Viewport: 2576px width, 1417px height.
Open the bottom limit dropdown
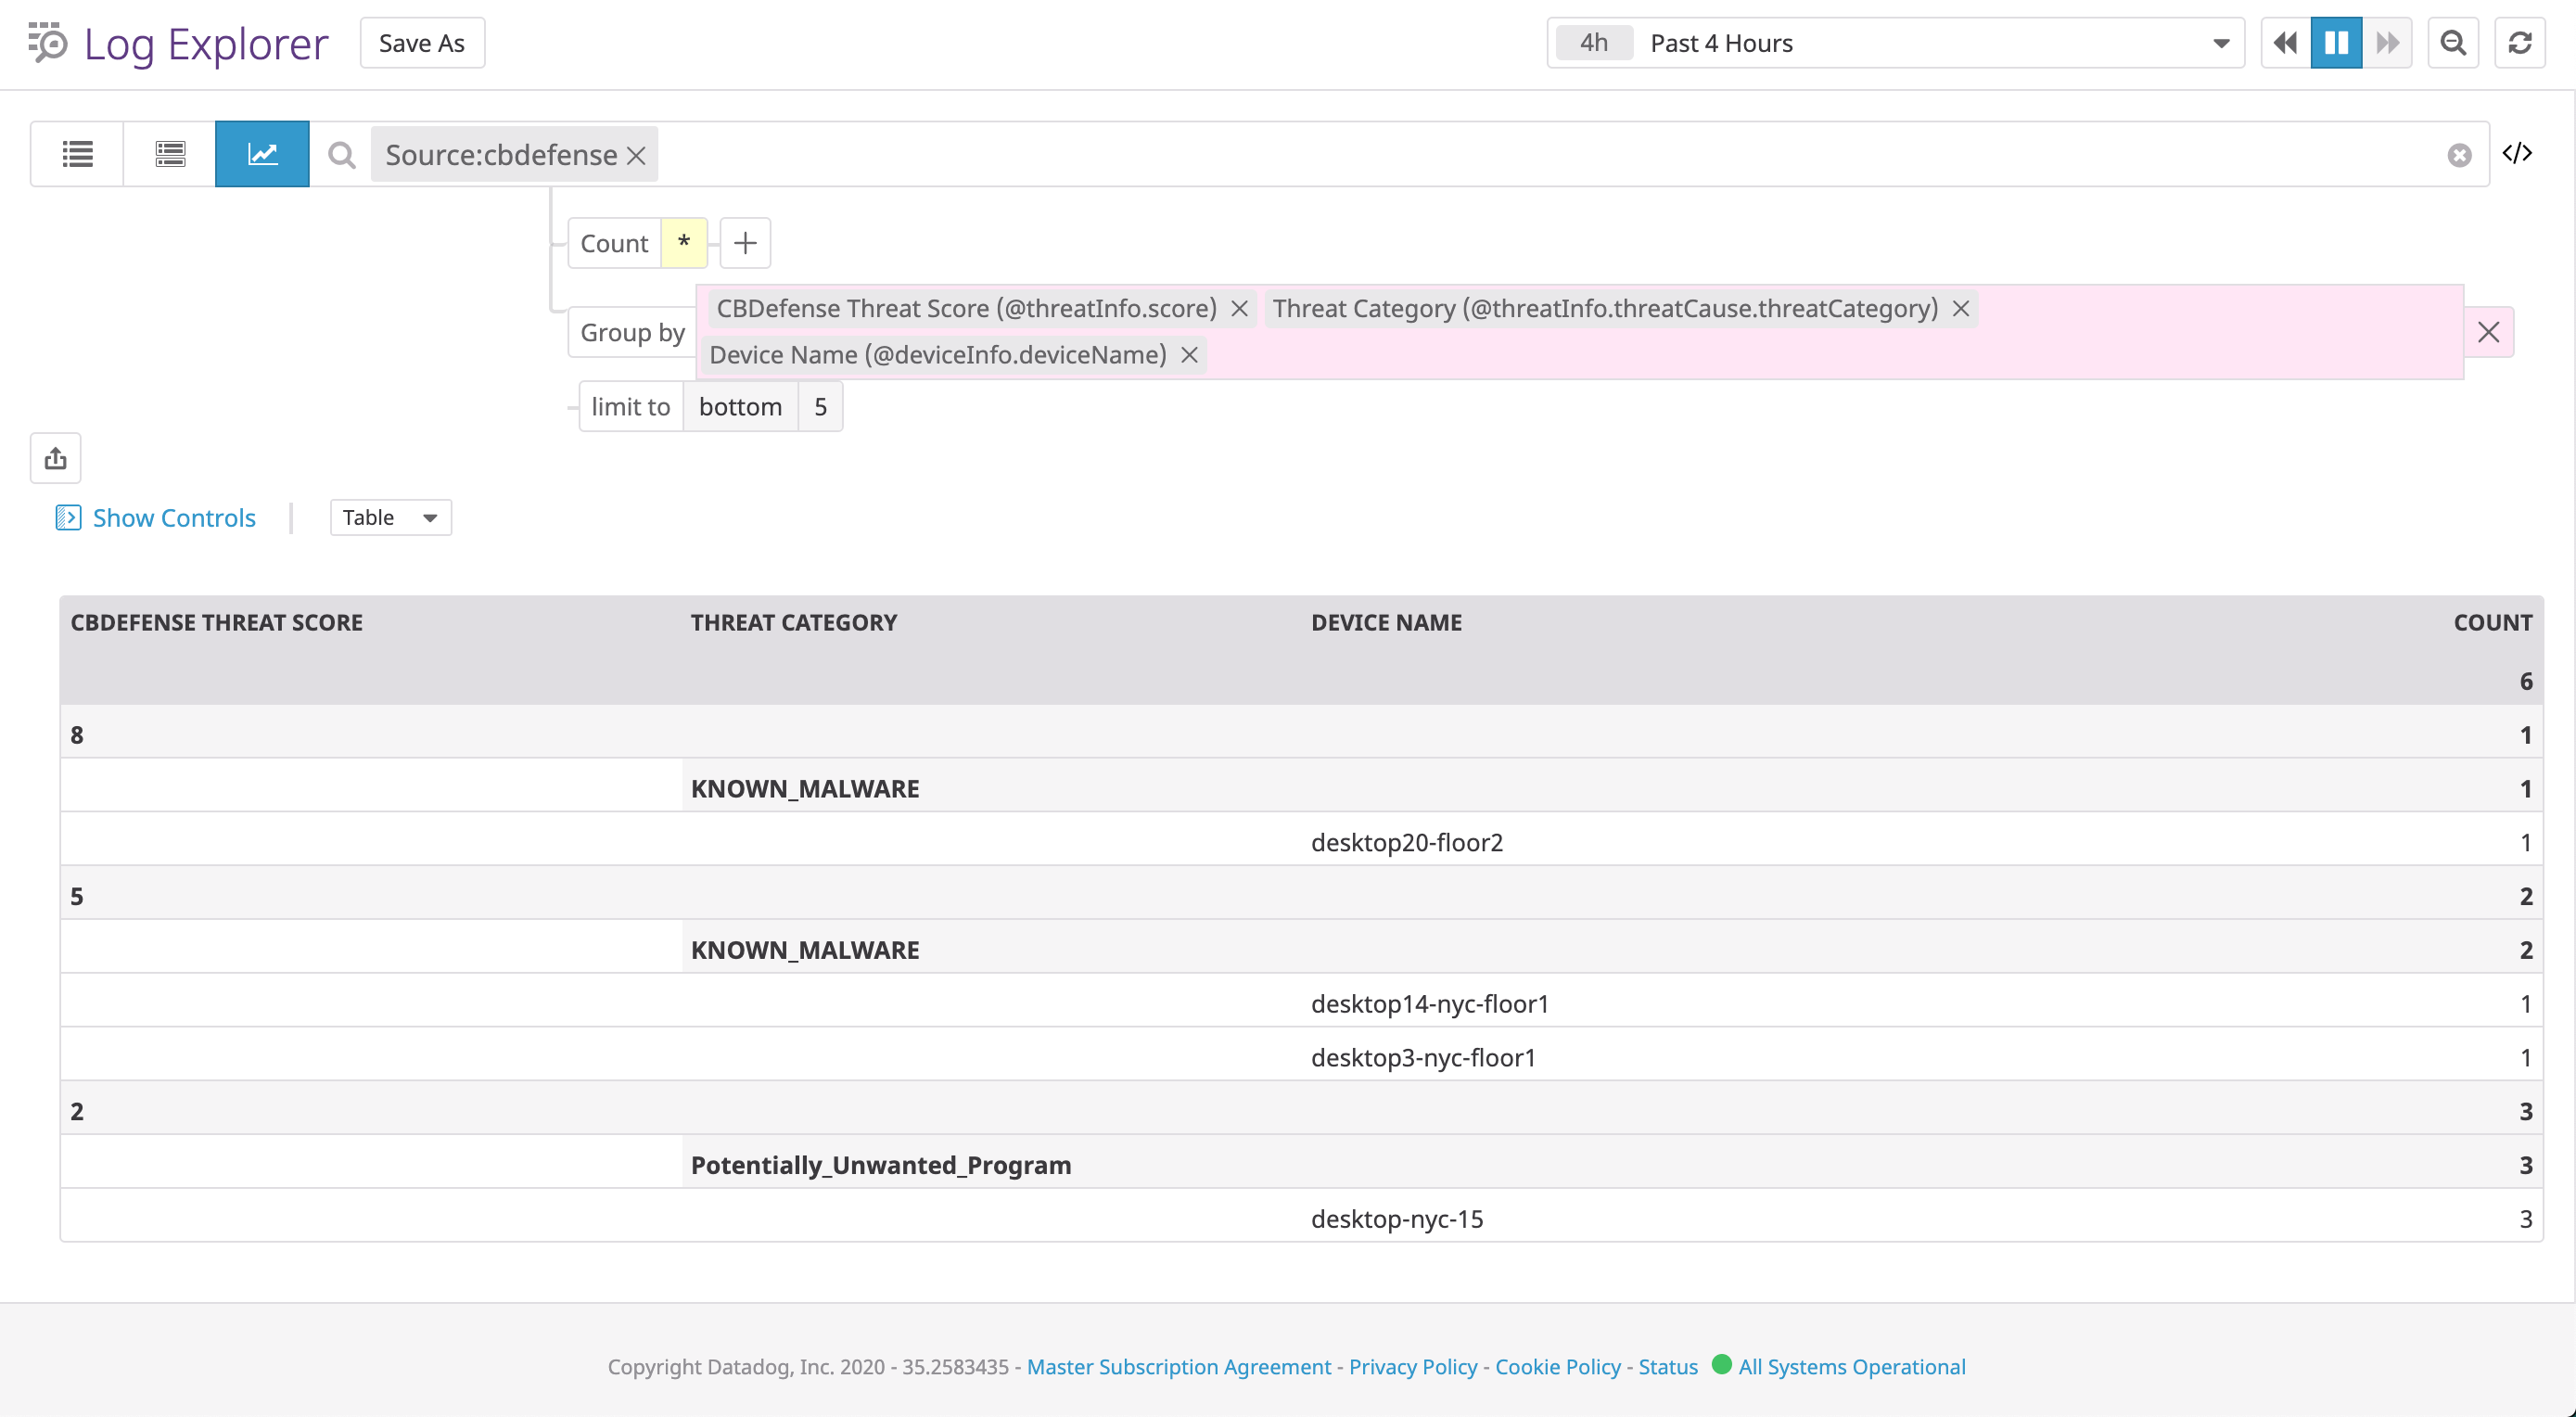pos(740,406)
